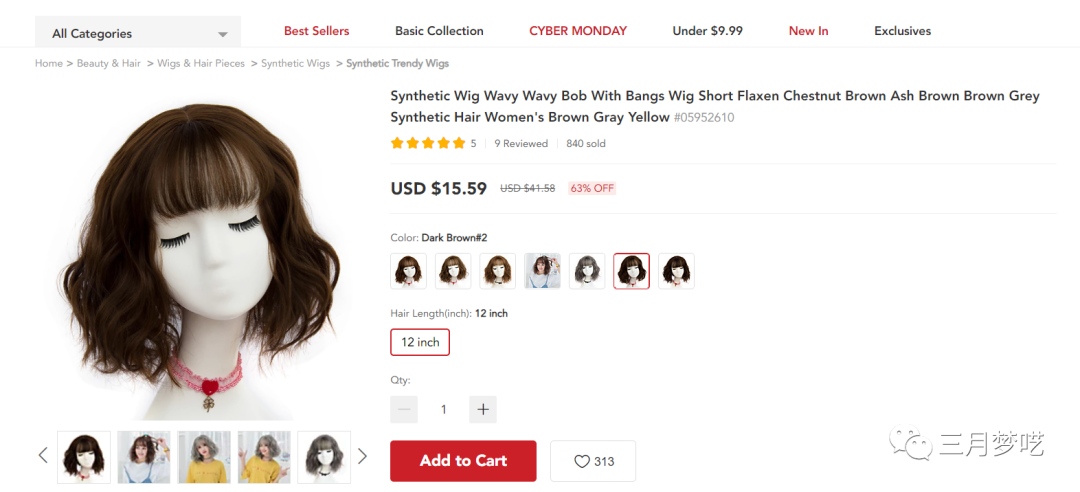Show next thumbnails with right arrow
The height and width of the screenshot is (492, 1080).
(362, 456)
